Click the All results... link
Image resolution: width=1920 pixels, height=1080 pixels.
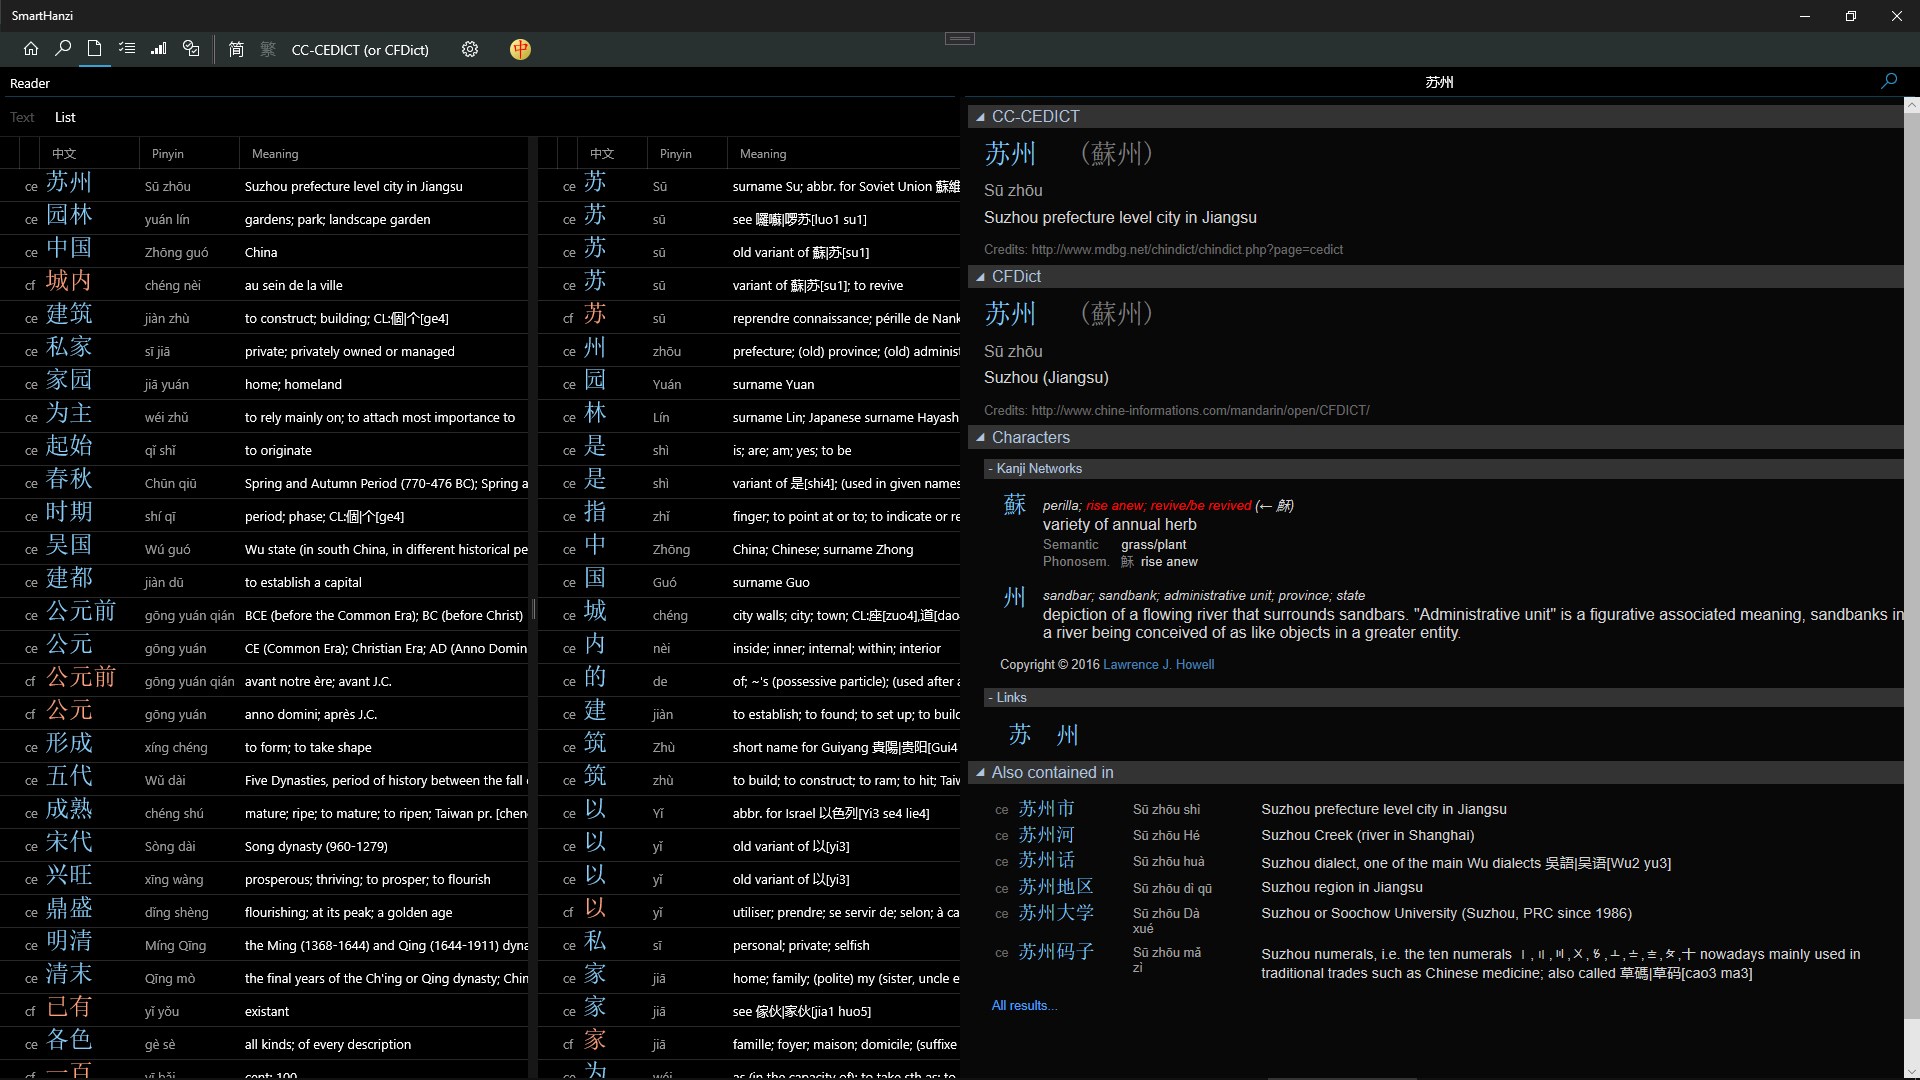point(1023,1005)
